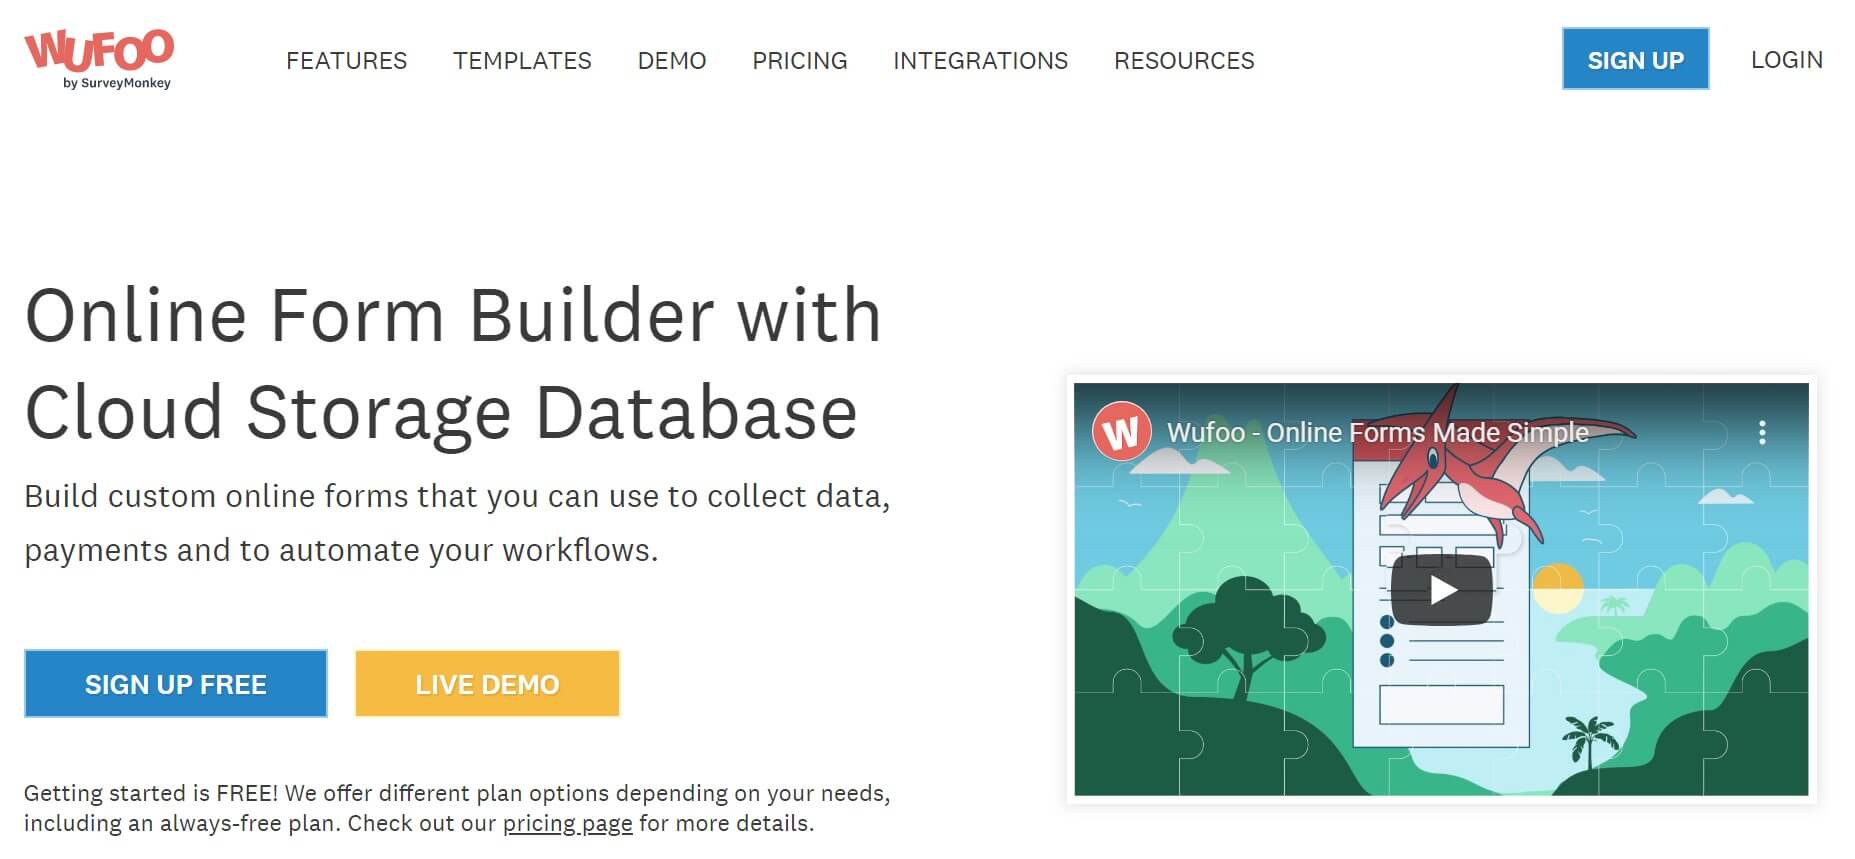This screenshot has width=1855, height=859.
Task: Open the video's three-dot options menu
Action: click(1761, 432)
